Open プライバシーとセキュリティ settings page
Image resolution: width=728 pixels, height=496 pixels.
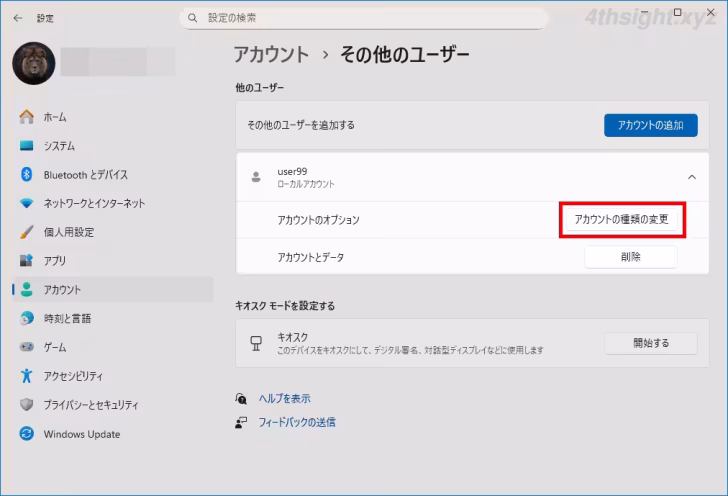[91, 405]
